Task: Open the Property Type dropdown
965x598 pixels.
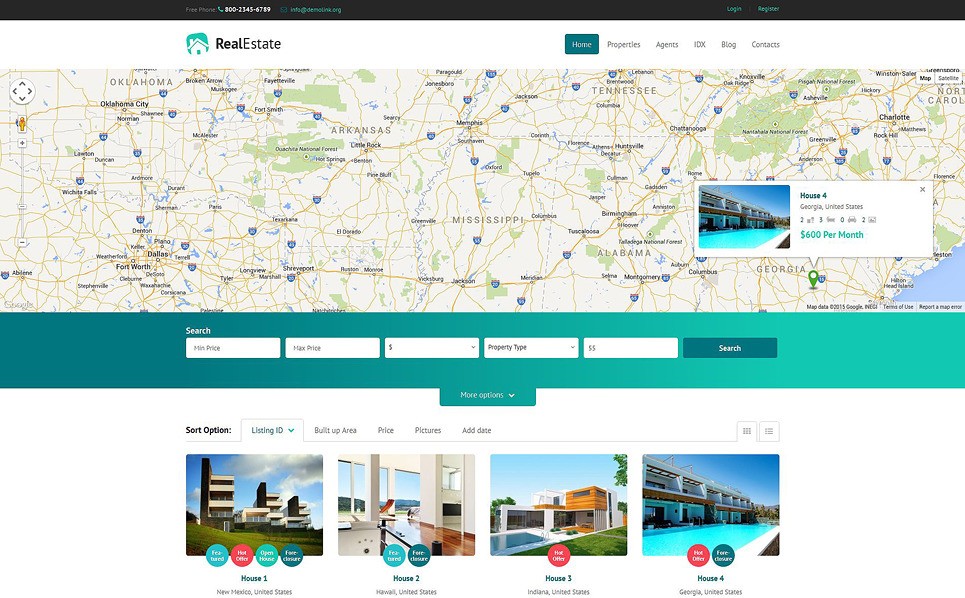Action: pos(531,348)
